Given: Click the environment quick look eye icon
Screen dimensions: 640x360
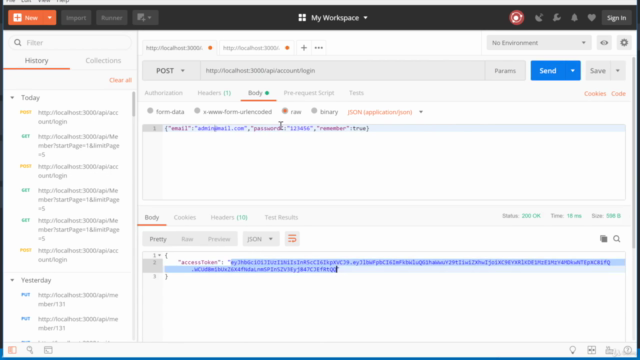Looking at the screenshot, I should pos(604,43).
